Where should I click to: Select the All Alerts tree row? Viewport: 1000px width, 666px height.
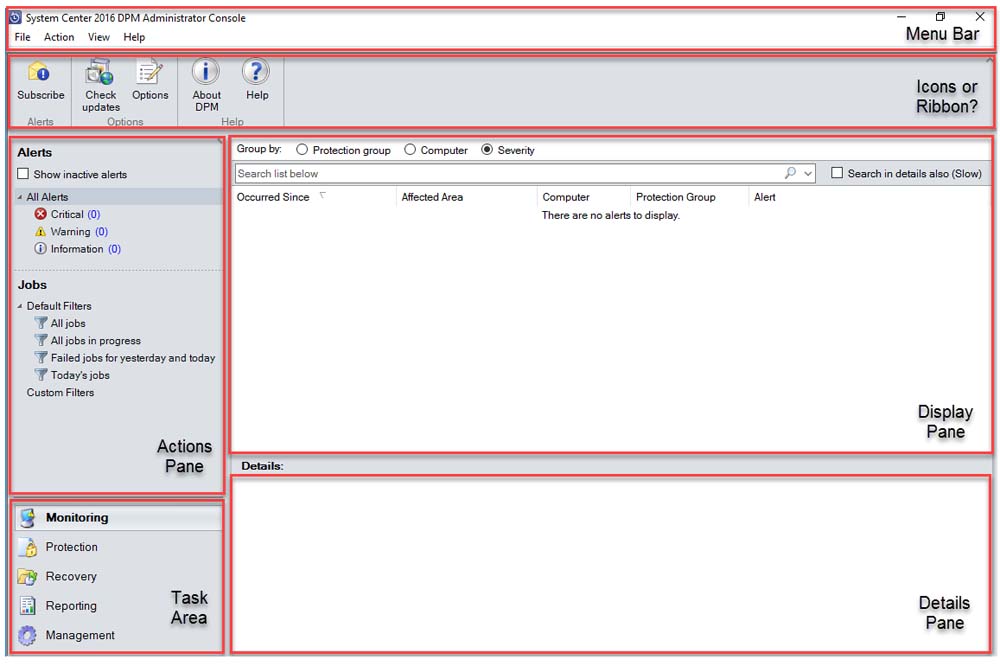point(118,197)
